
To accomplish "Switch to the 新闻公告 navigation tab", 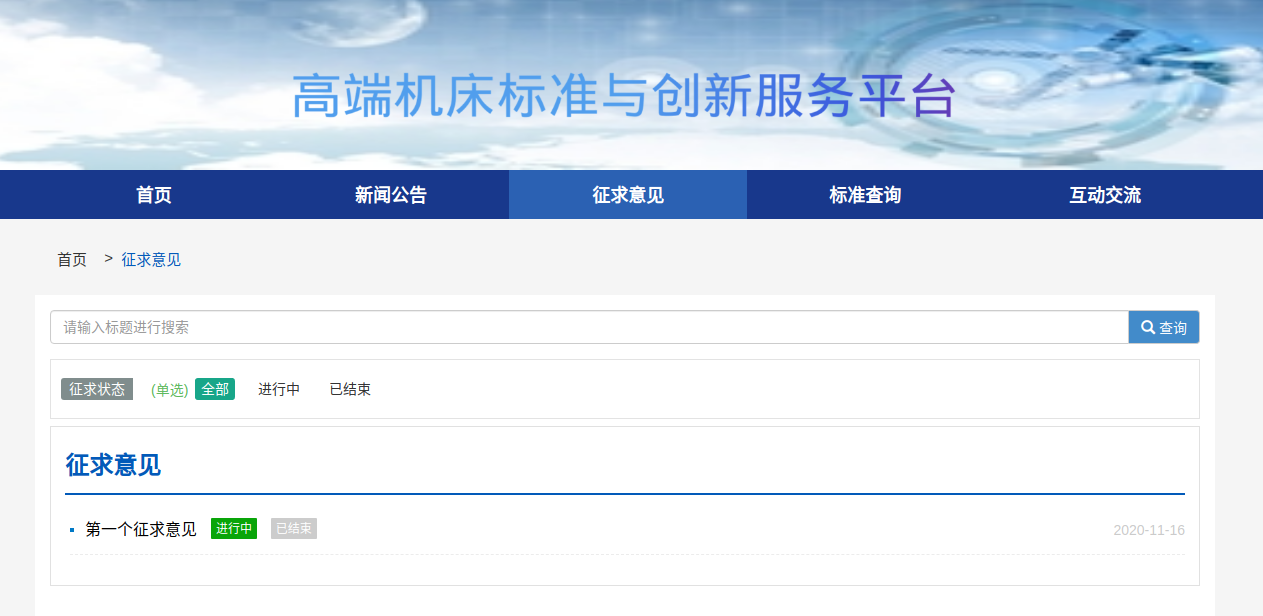I will [391, 195].
